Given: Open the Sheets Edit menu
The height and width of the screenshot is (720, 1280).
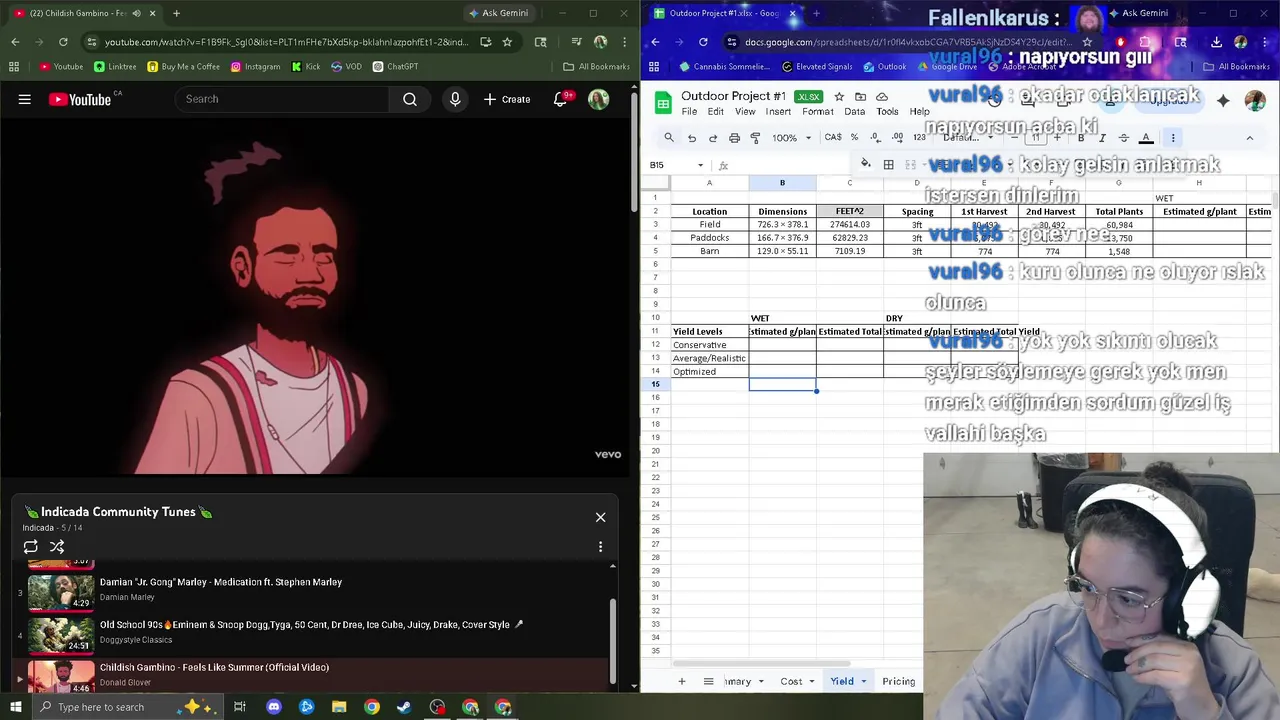Looking at the screenshot, I should [x=715, y=112].
